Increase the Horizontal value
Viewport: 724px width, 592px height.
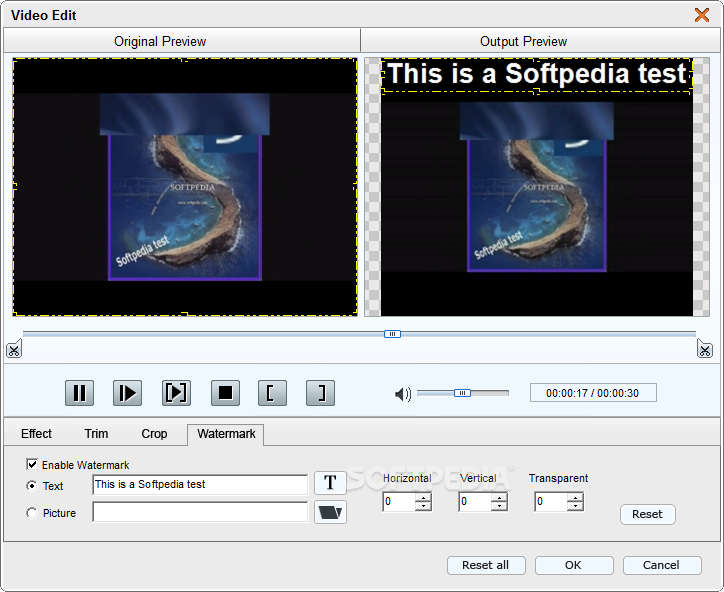click(423, 497)
